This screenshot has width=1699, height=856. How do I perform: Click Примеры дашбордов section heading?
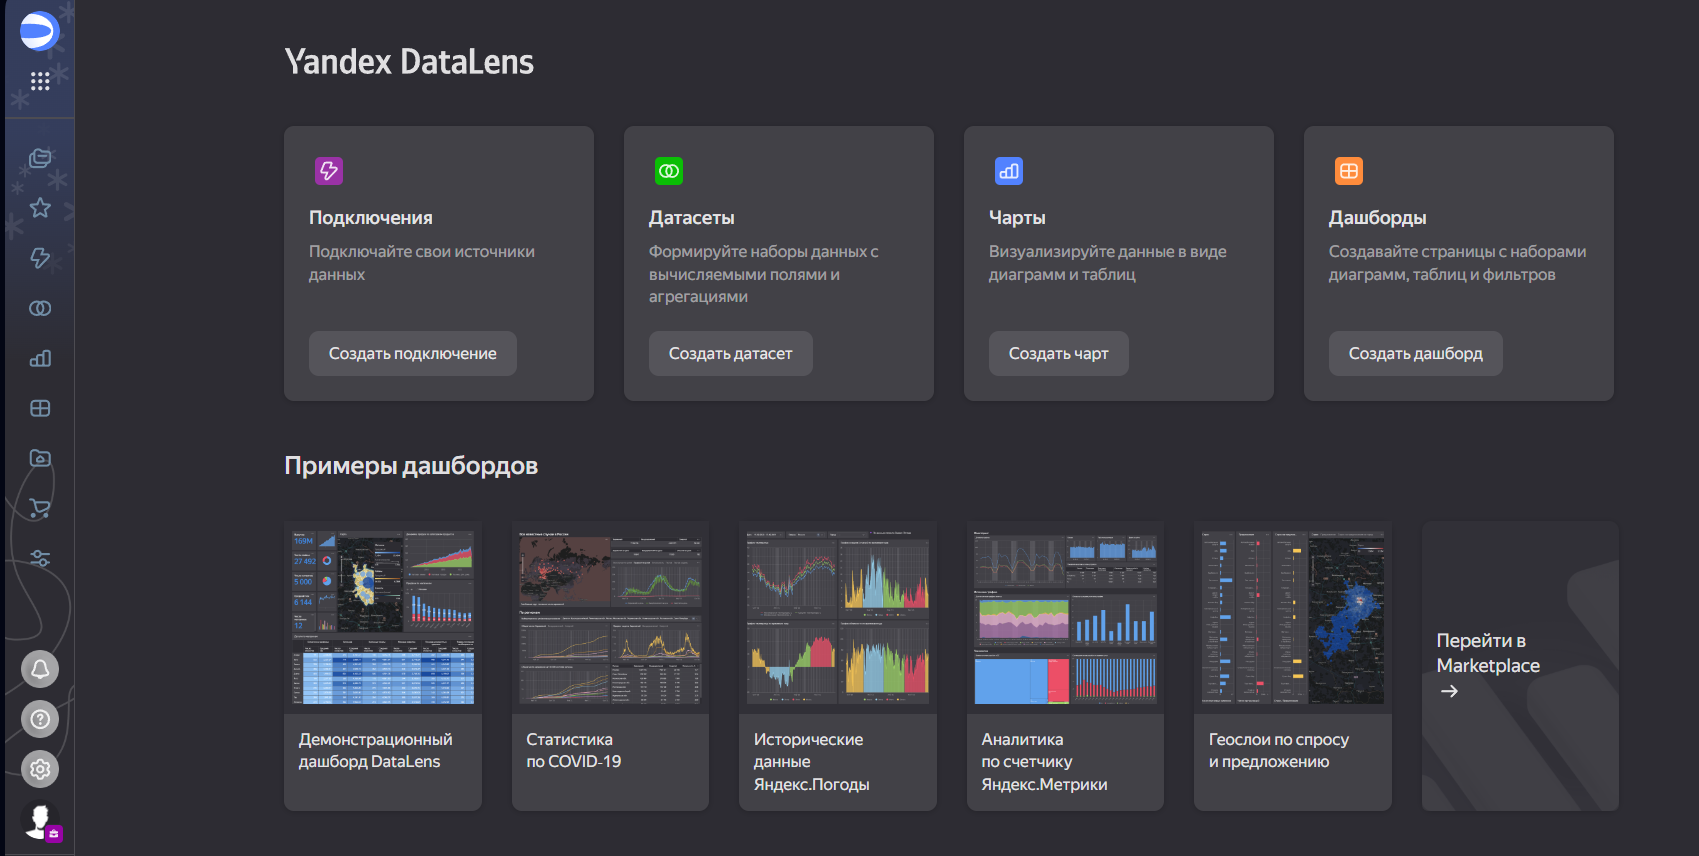pyautogui.click(x=411, y=466)
